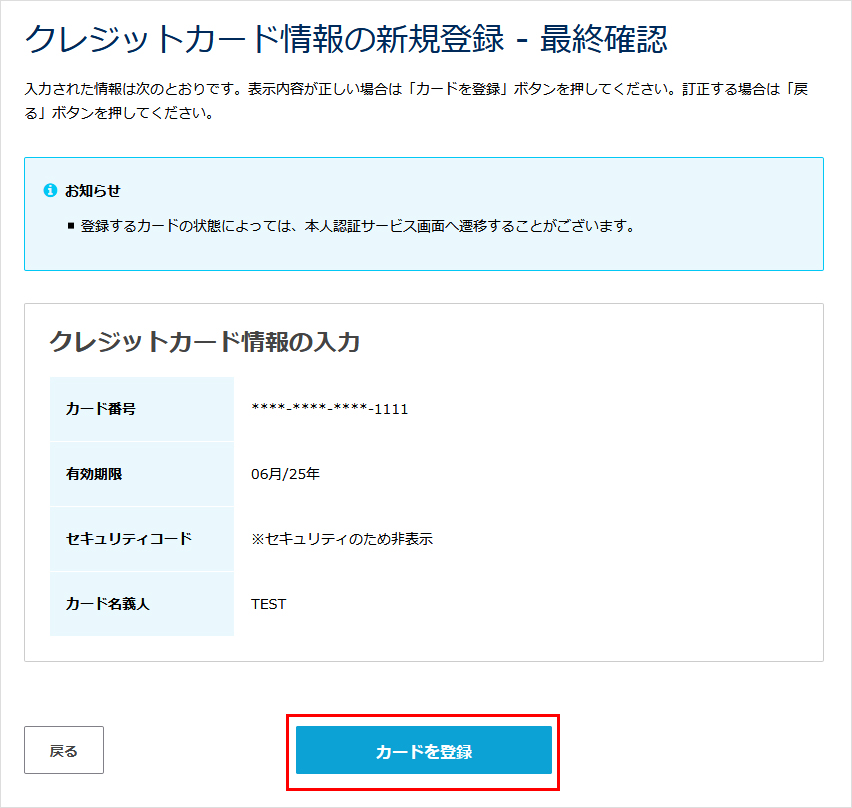Click the expiration date value 06月/25年
The image size is (852, 808).
pyautogui.click(x=284, y=474)
